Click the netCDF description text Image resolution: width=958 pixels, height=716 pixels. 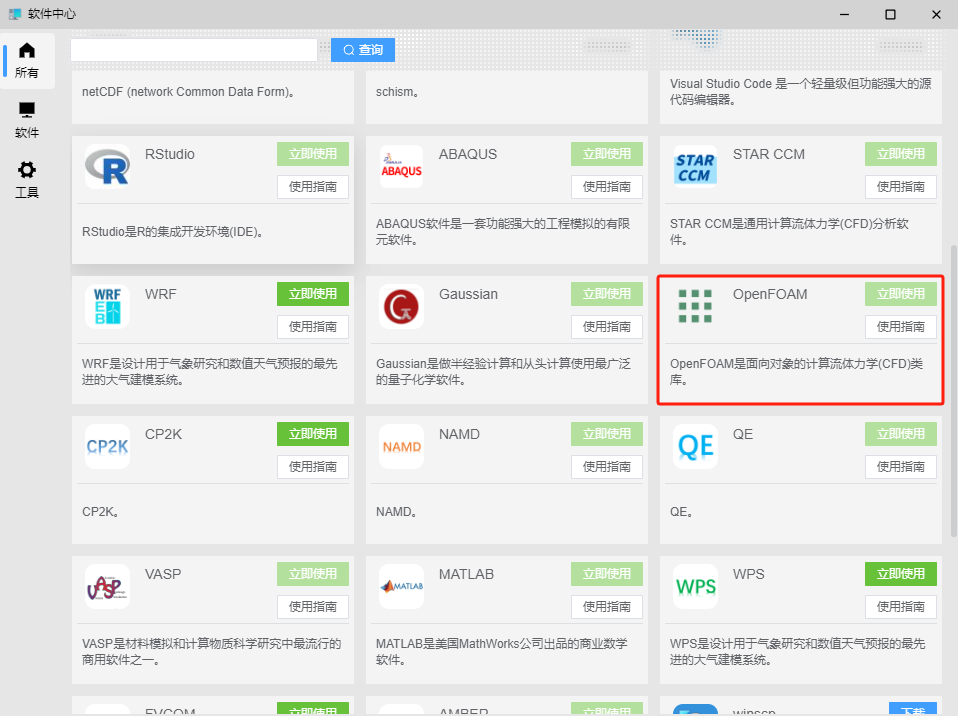coord(189,92)
